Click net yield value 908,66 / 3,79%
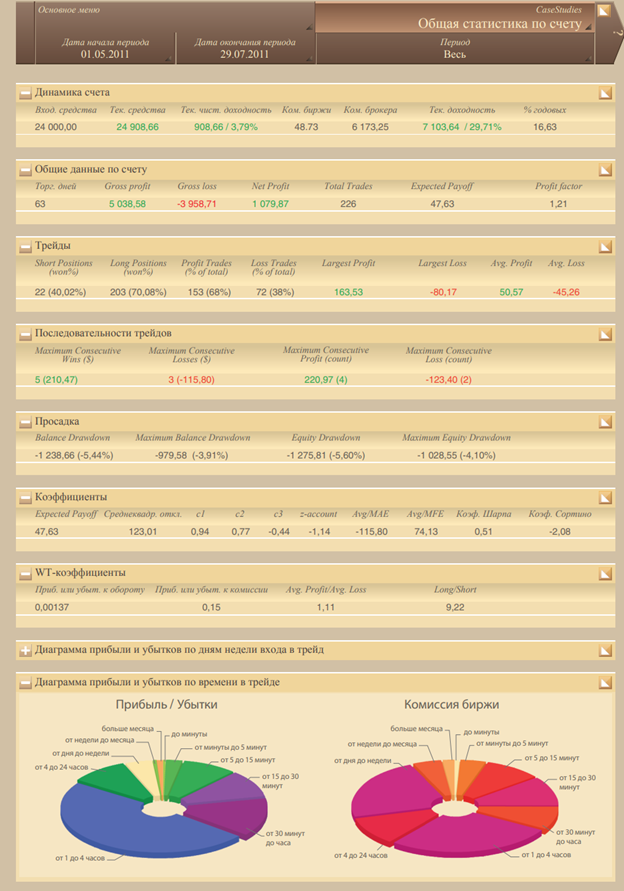The image size is (624, 891). tap(226, 127)
